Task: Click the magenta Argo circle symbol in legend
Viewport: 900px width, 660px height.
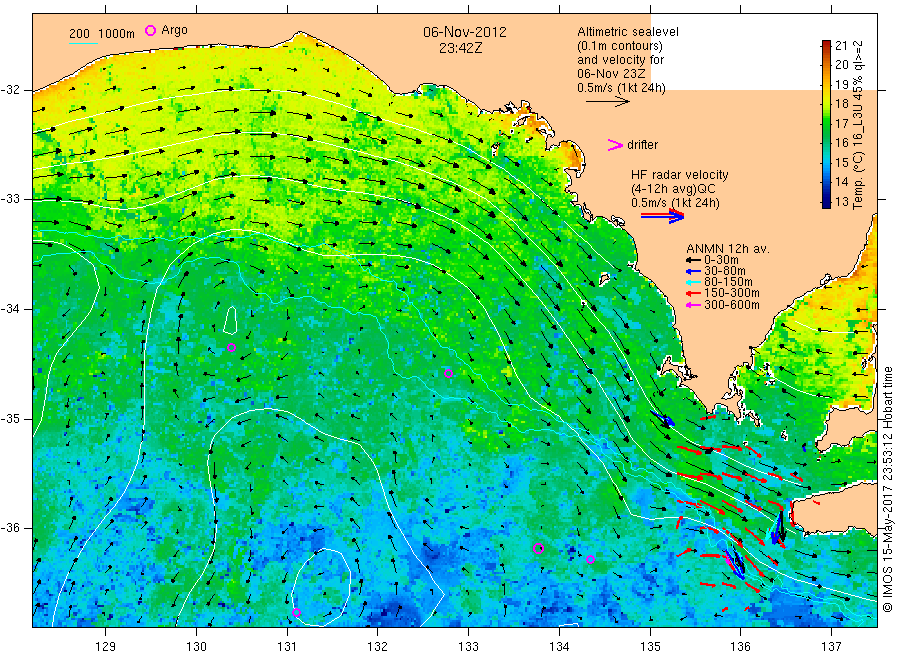Action: coord(150,30)
